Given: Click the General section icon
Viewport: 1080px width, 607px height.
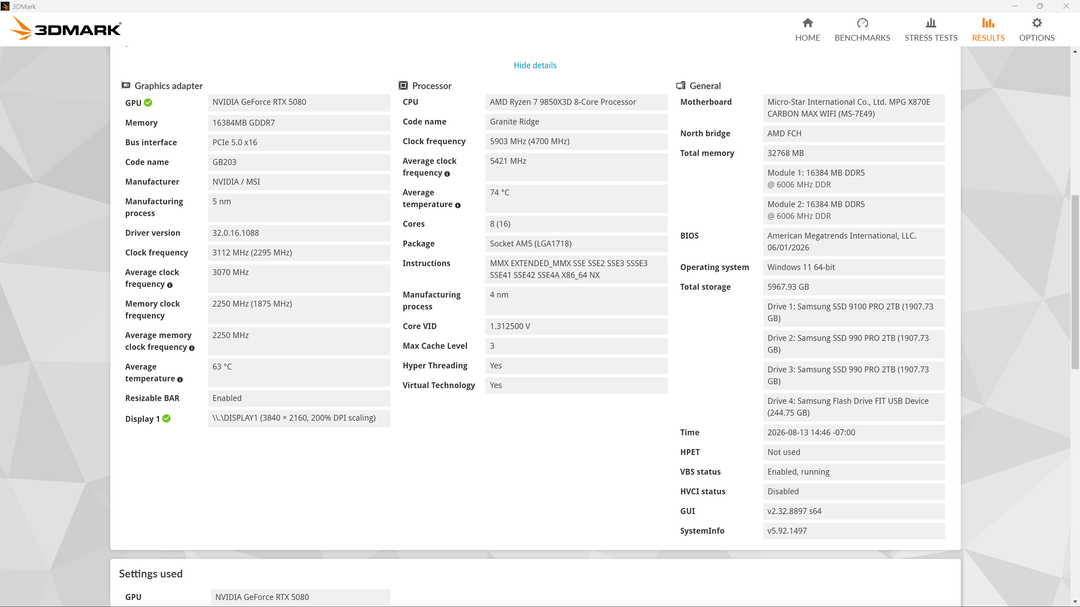Looking at the screenshot, I should coord(681,85).
